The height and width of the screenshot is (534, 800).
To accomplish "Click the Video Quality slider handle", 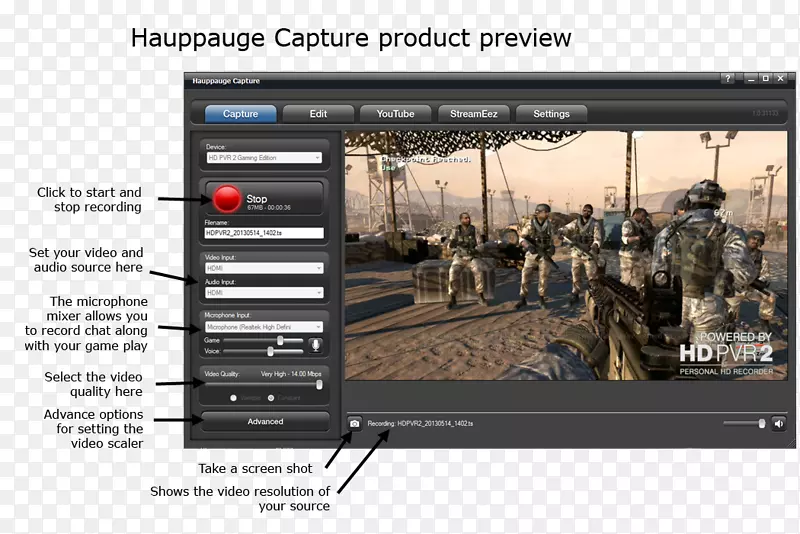I will coord(319,385).
